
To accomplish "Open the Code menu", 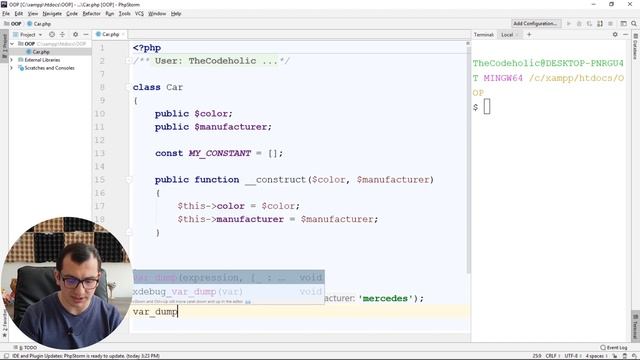I will [72, 13].
